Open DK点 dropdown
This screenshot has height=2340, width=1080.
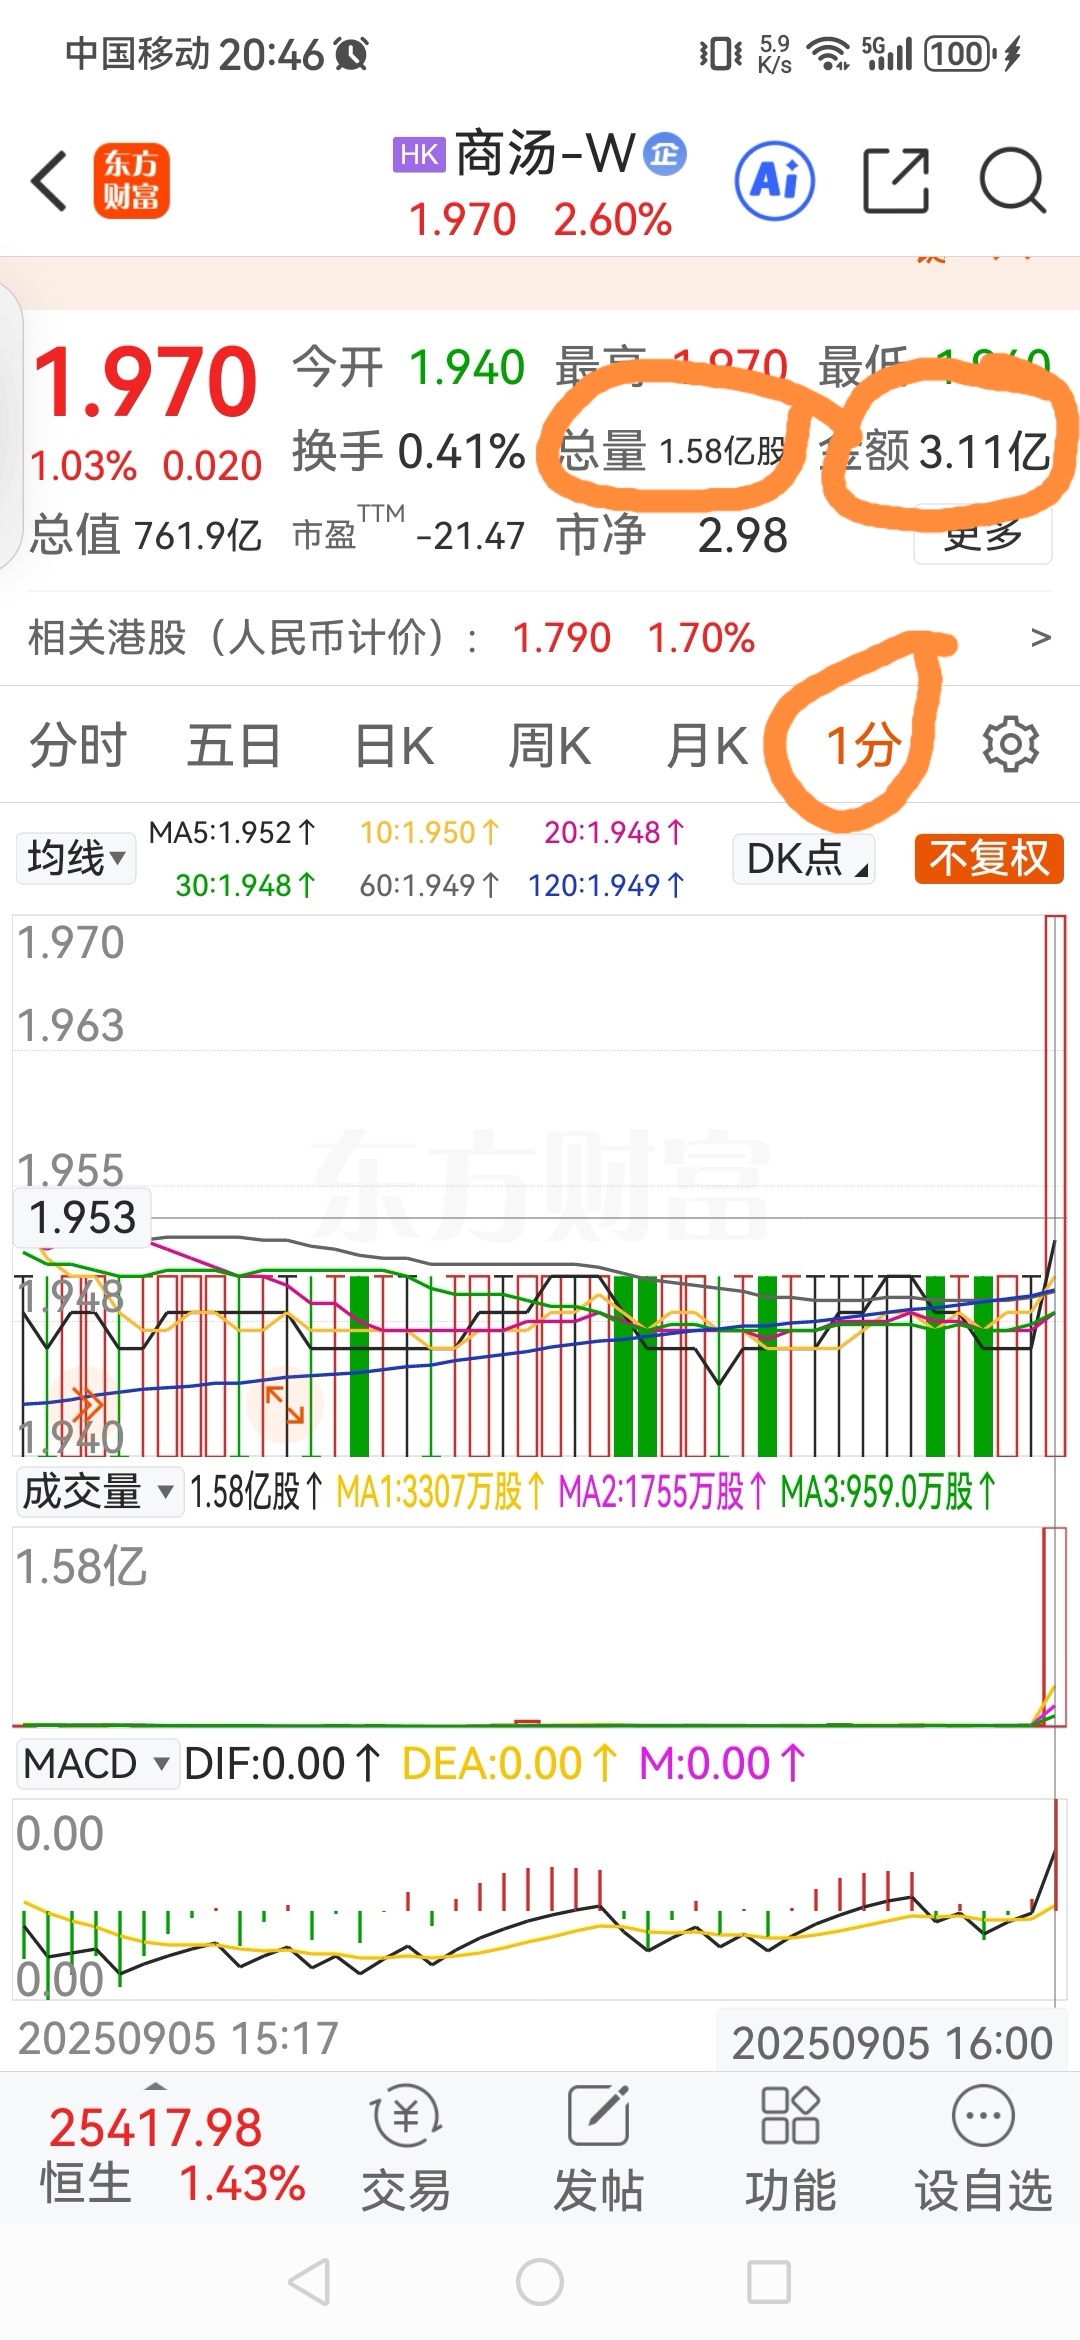pyautogui.click(x=804, y=858)
